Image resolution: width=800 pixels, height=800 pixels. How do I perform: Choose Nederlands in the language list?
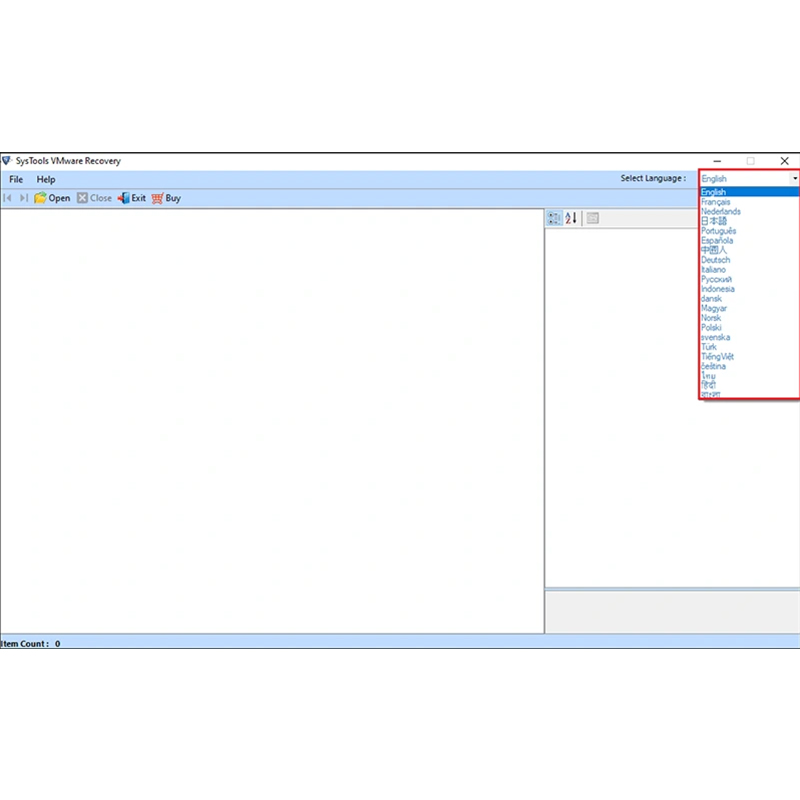pyautogui.click(x=748, y=211)
